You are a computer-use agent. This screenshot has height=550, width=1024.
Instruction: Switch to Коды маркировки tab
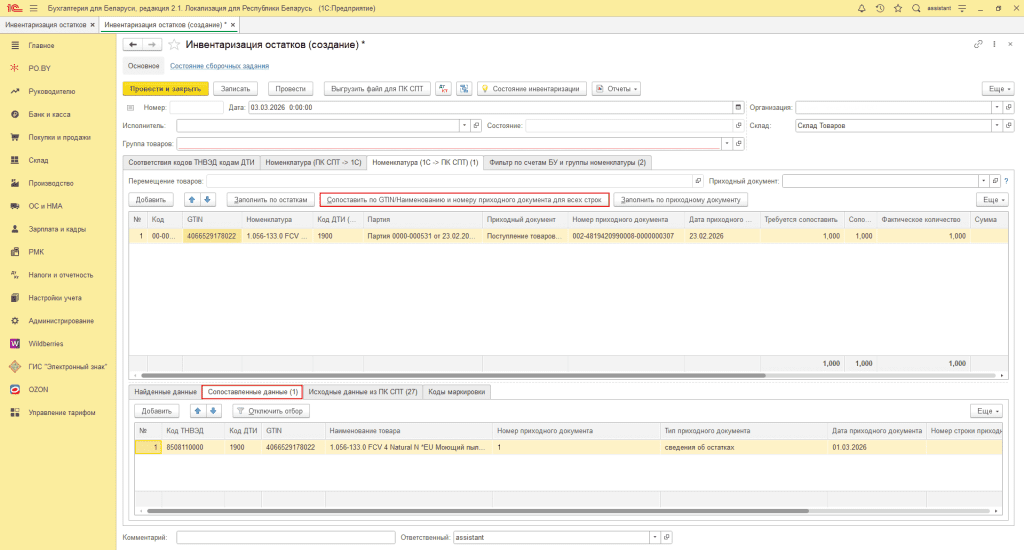[x=456, y=392]
